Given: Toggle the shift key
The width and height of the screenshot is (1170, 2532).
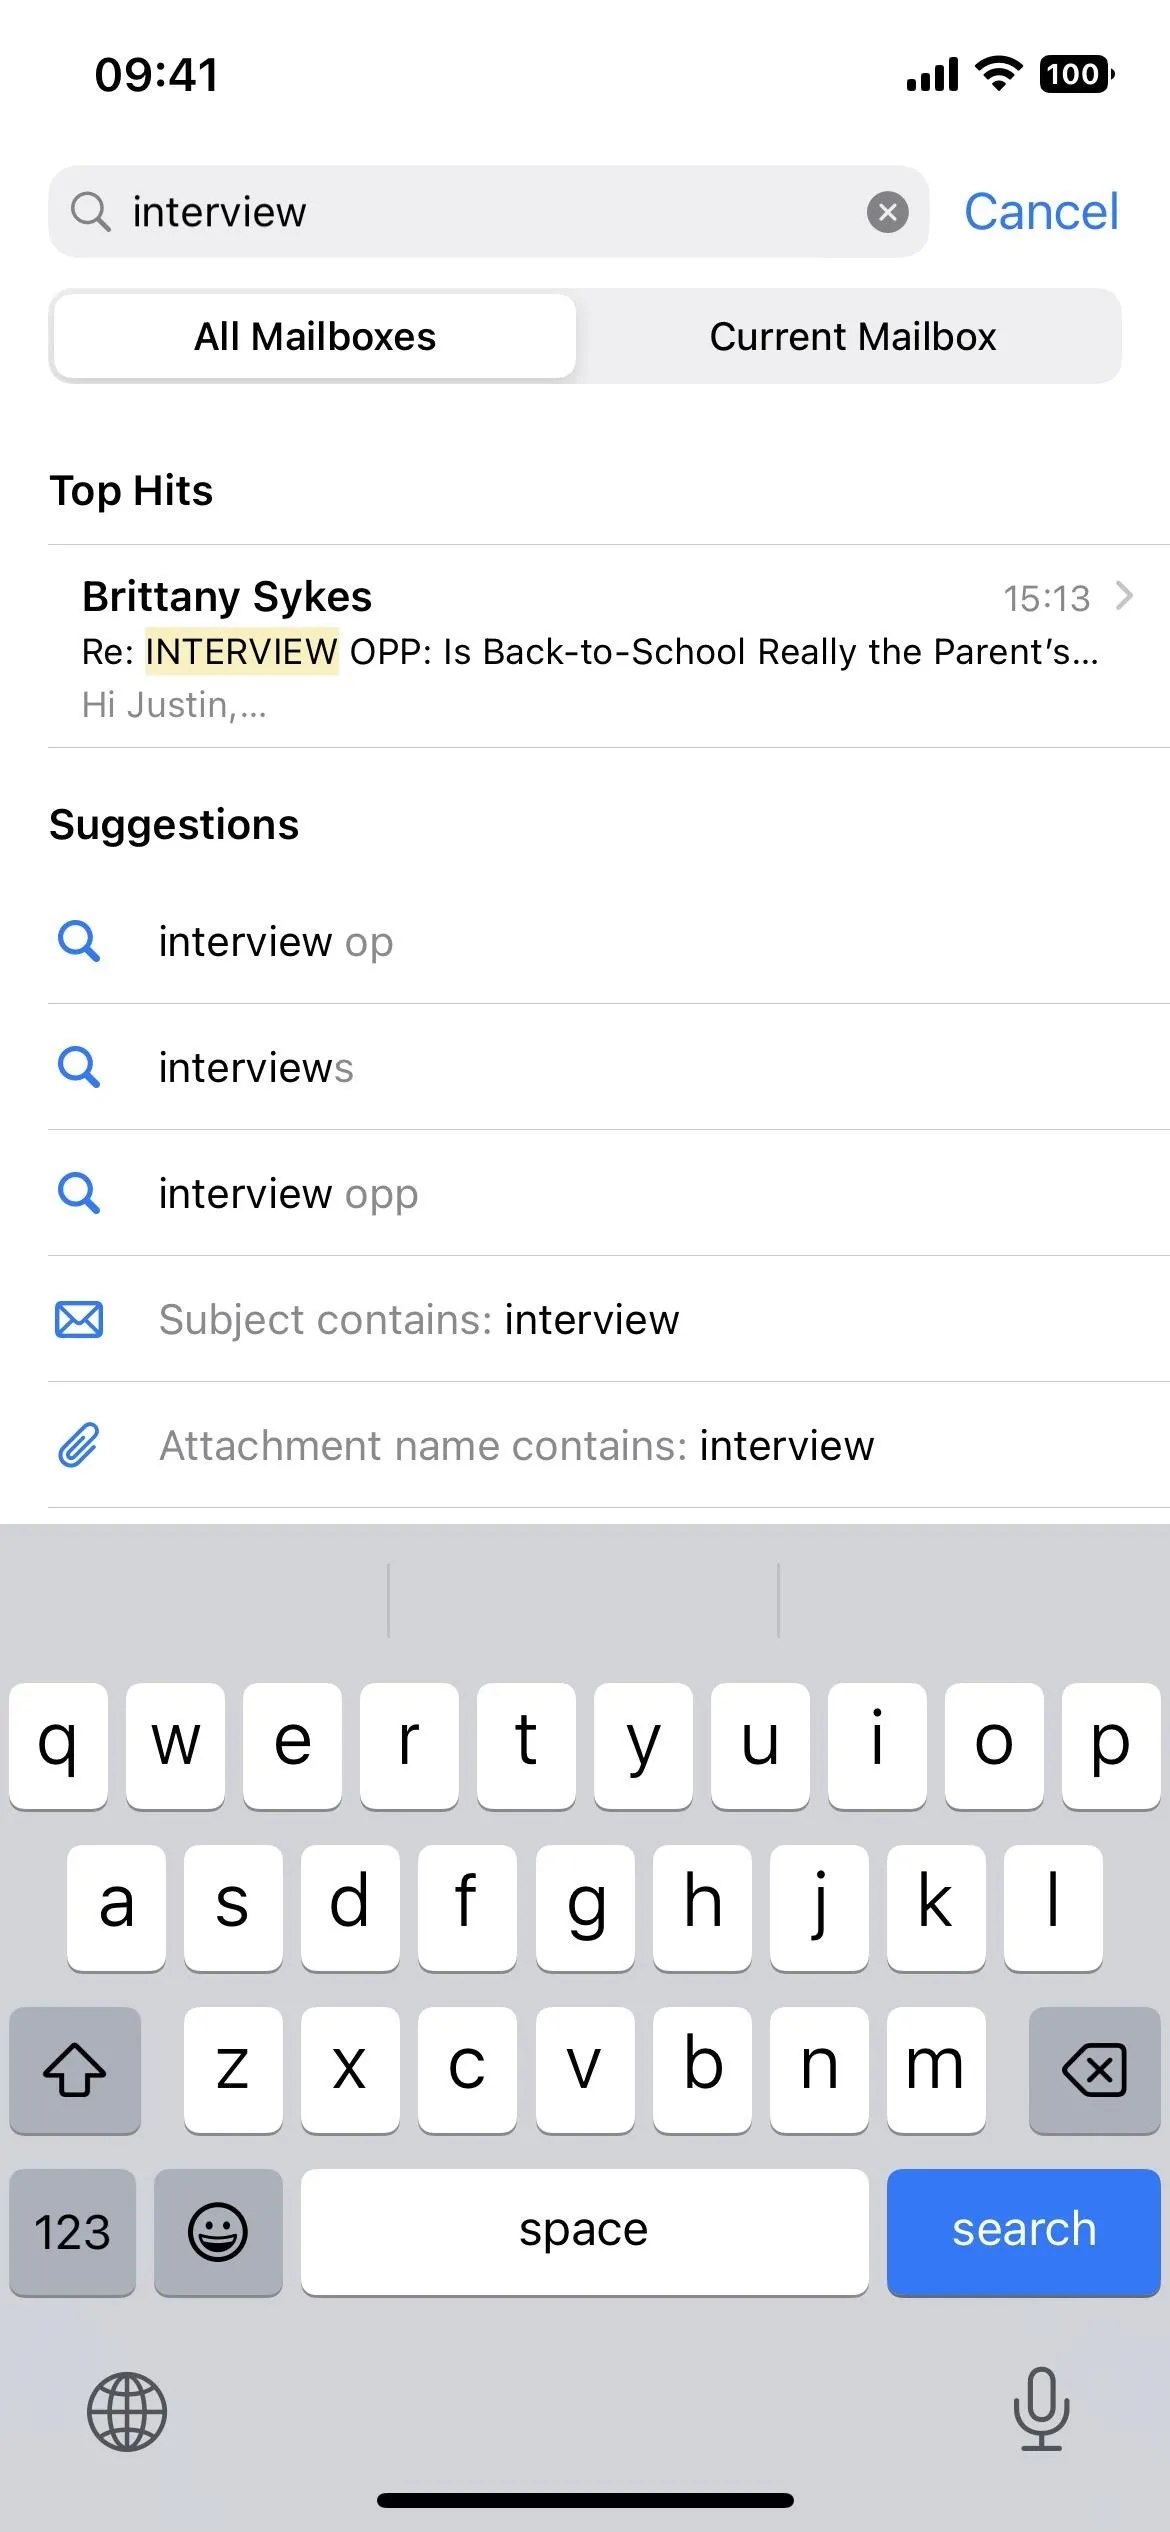Looking at the screenshot, I should [75, 2069].
